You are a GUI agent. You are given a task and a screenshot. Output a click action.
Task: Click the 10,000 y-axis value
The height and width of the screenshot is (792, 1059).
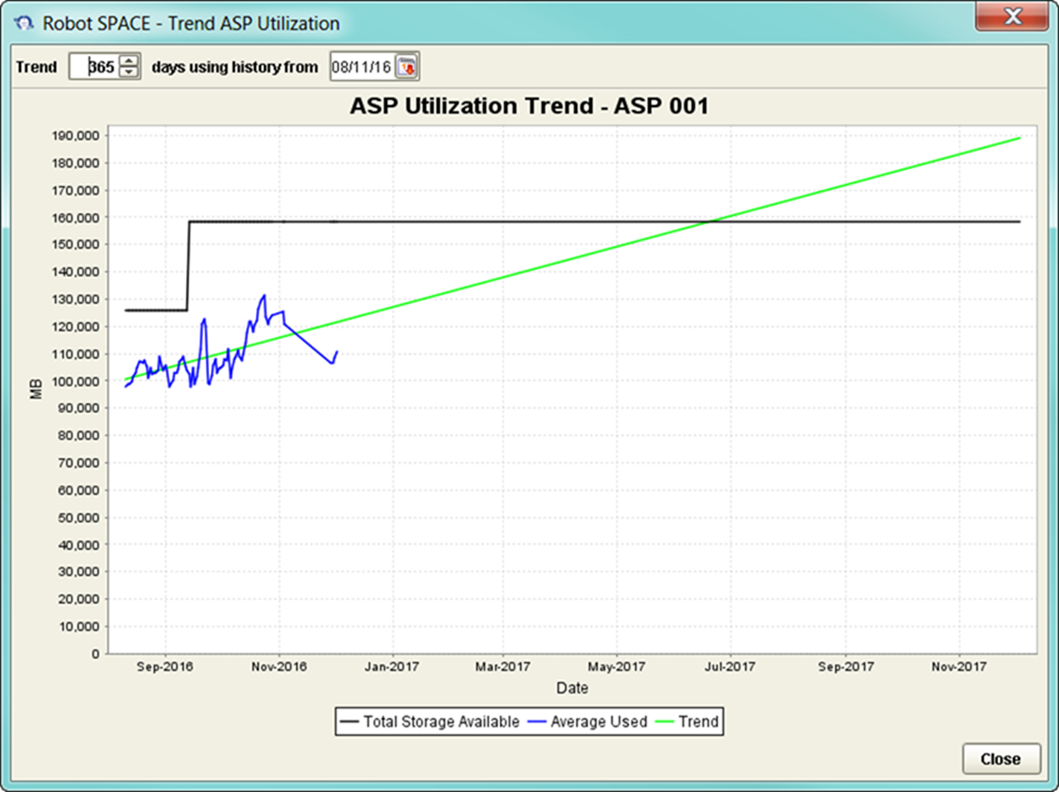tap(78, 626)
